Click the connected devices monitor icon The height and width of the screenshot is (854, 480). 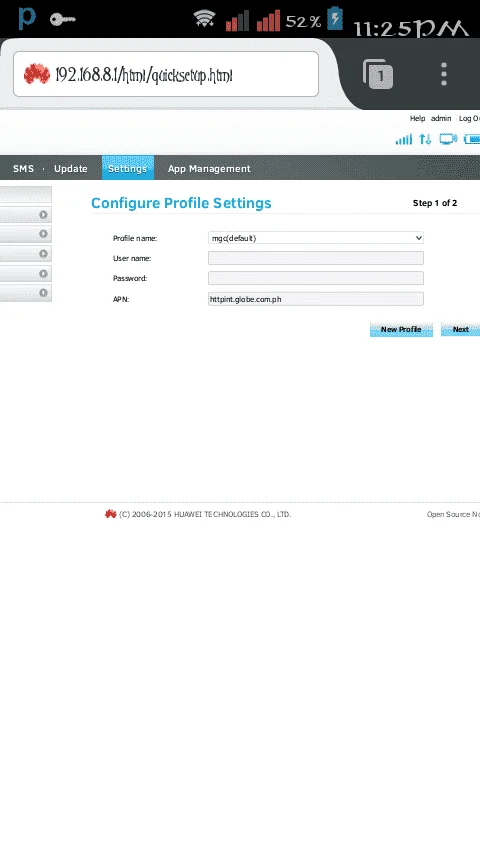(448, 139)
